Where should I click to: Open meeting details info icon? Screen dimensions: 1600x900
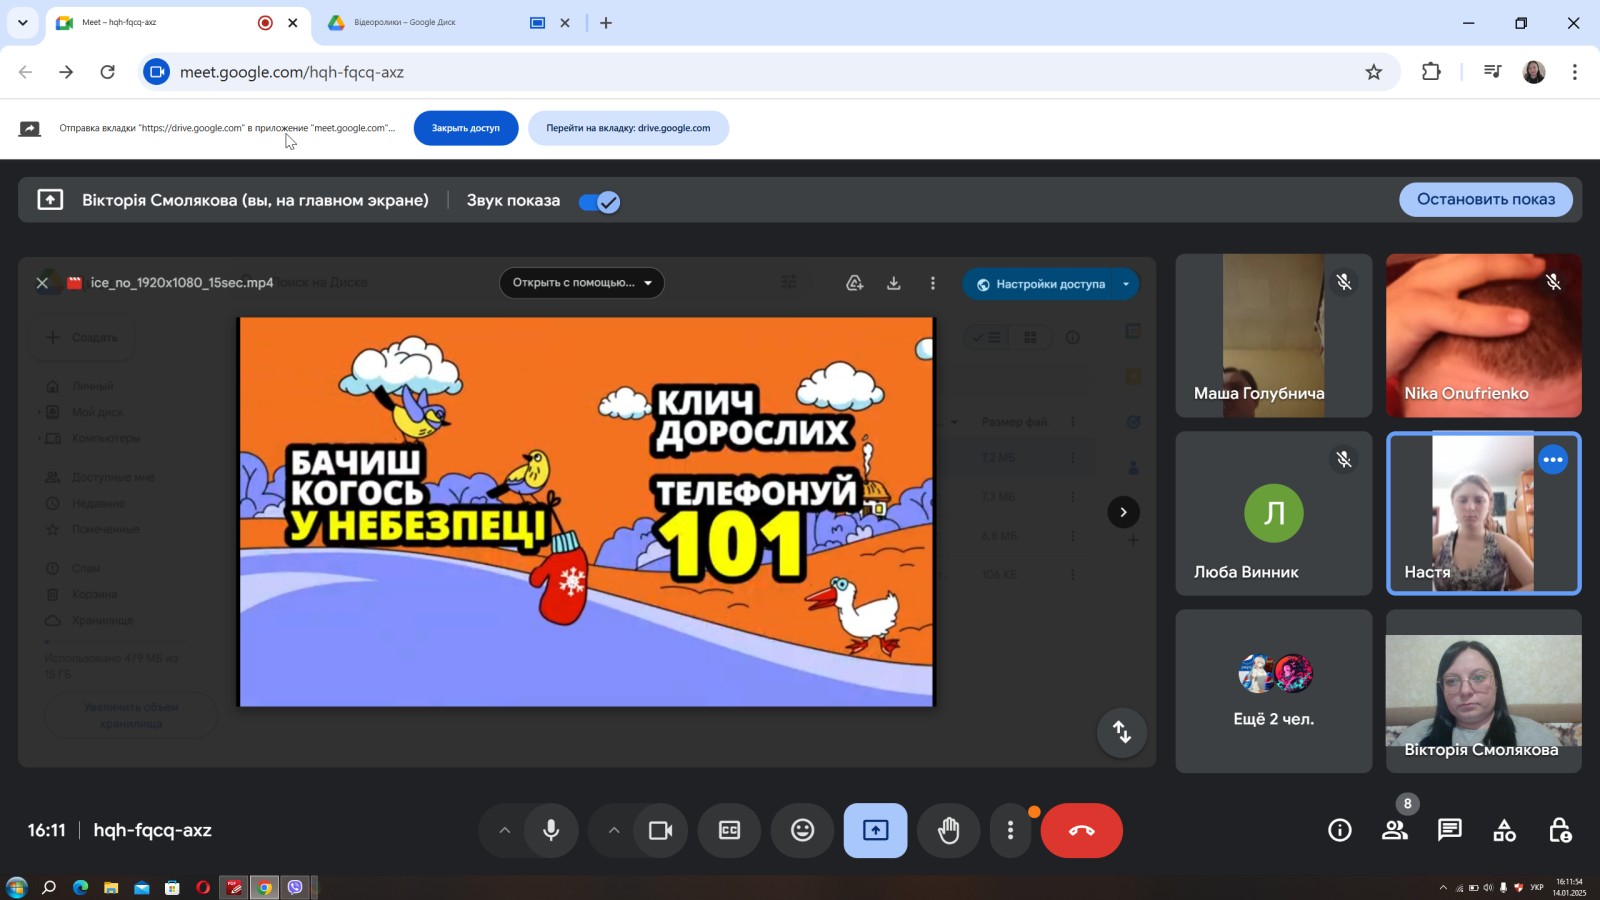coord(1339,830)
